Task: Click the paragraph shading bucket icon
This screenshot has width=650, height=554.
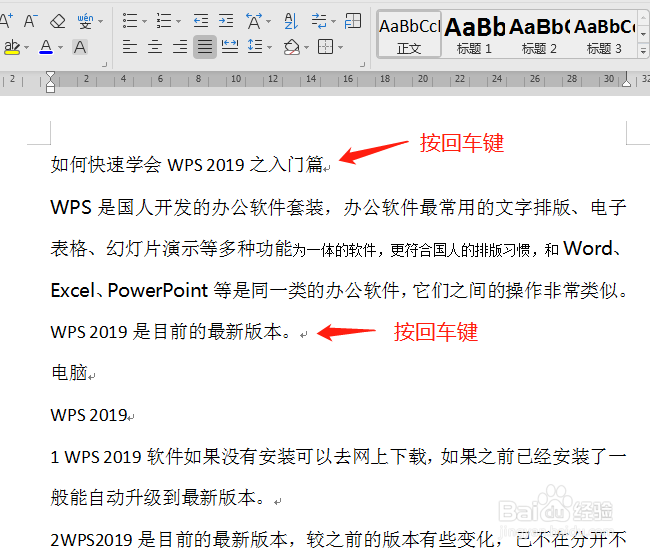Action: [x=292, y=47]
